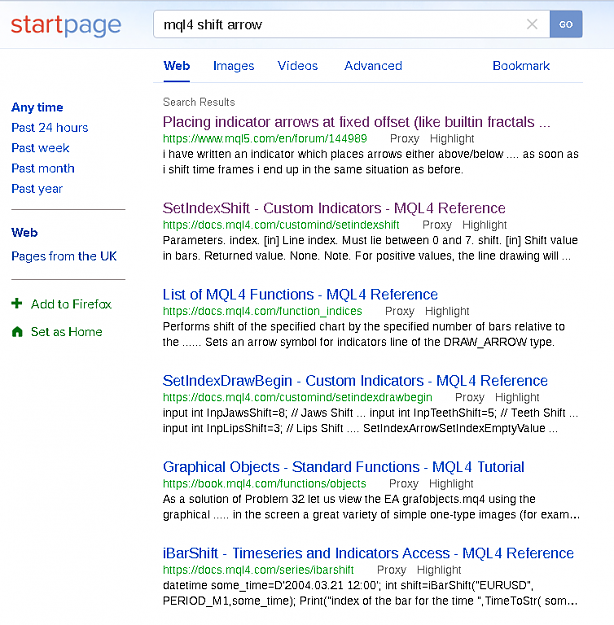
Task: Filter results to Past 24 hours
Action: coord(49,128)
